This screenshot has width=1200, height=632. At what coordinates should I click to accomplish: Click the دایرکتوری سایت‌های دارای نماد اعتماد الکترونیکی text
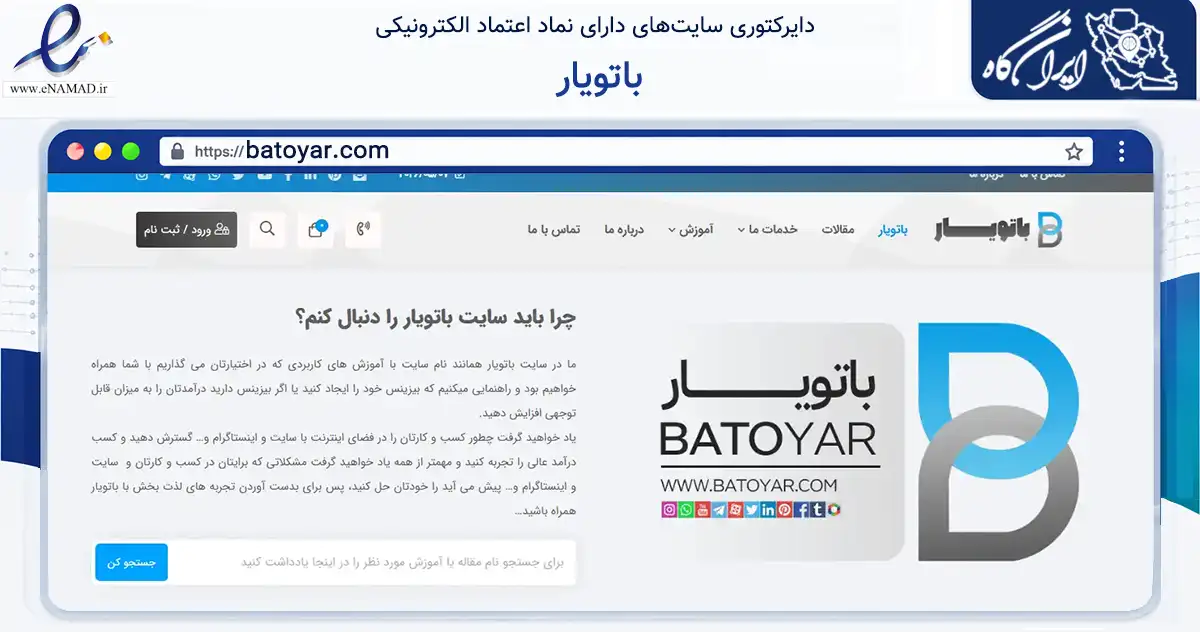click(596, 26)
